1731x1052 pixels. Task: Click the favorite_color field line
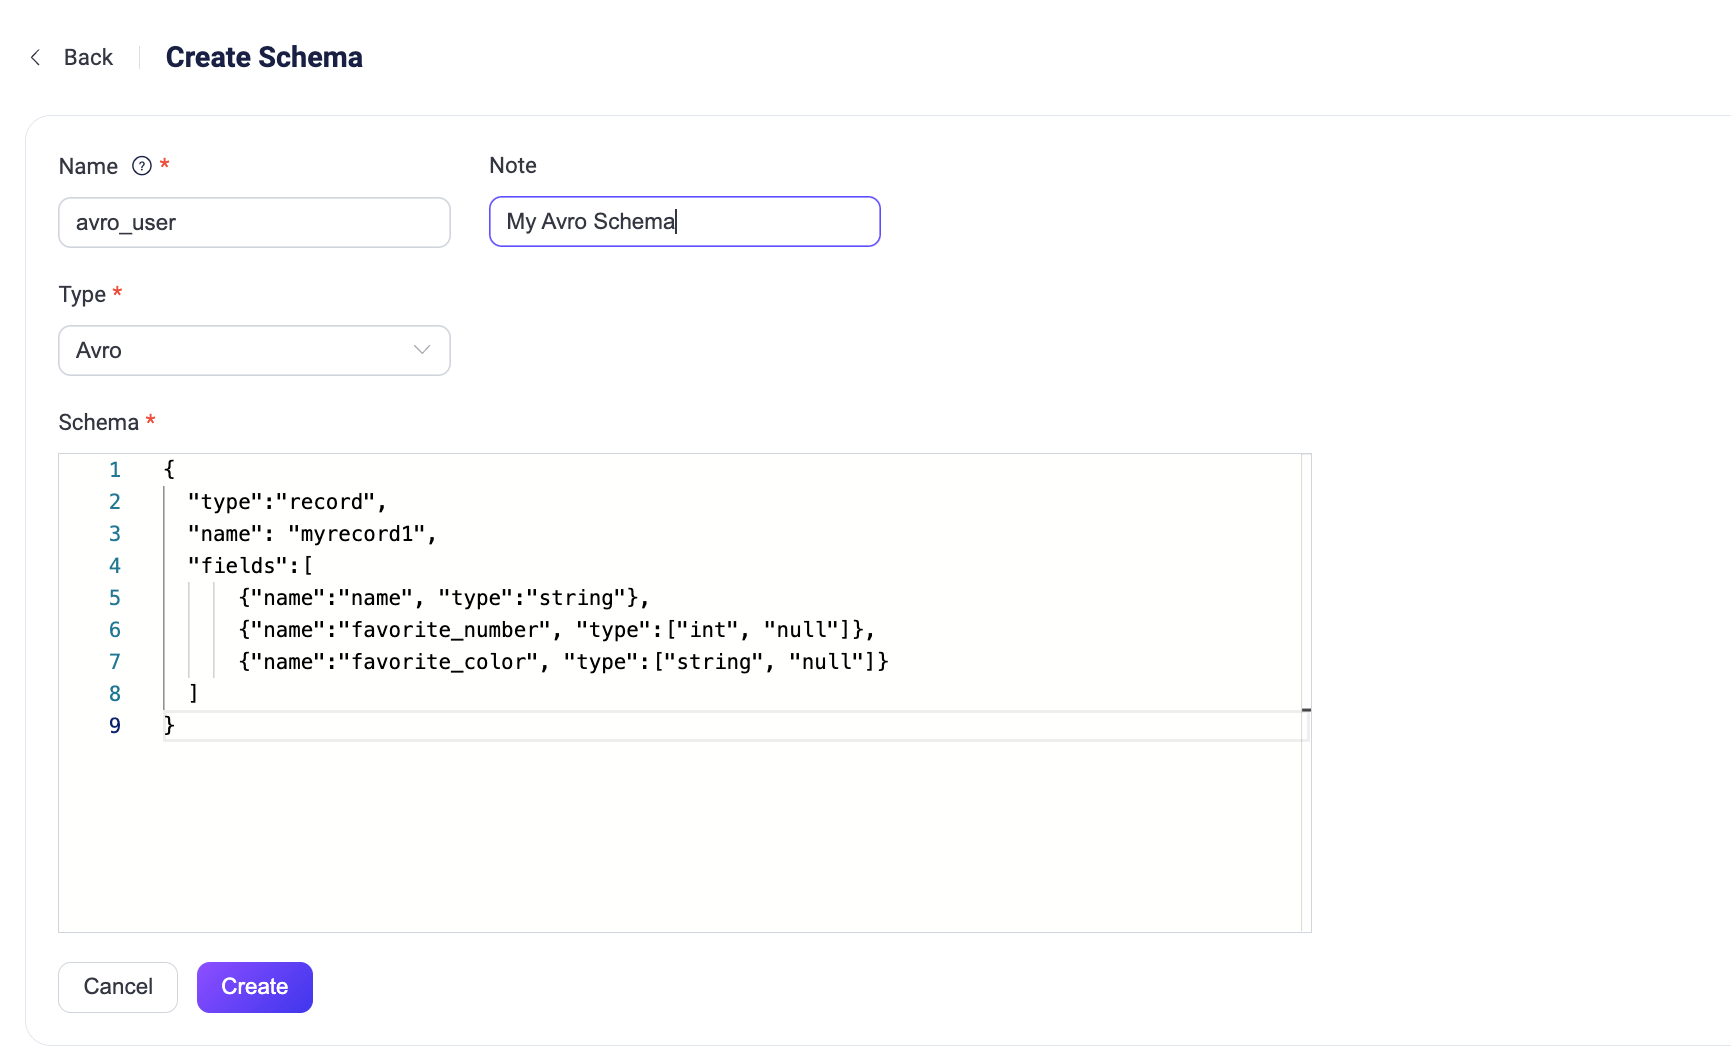(563, 662)
